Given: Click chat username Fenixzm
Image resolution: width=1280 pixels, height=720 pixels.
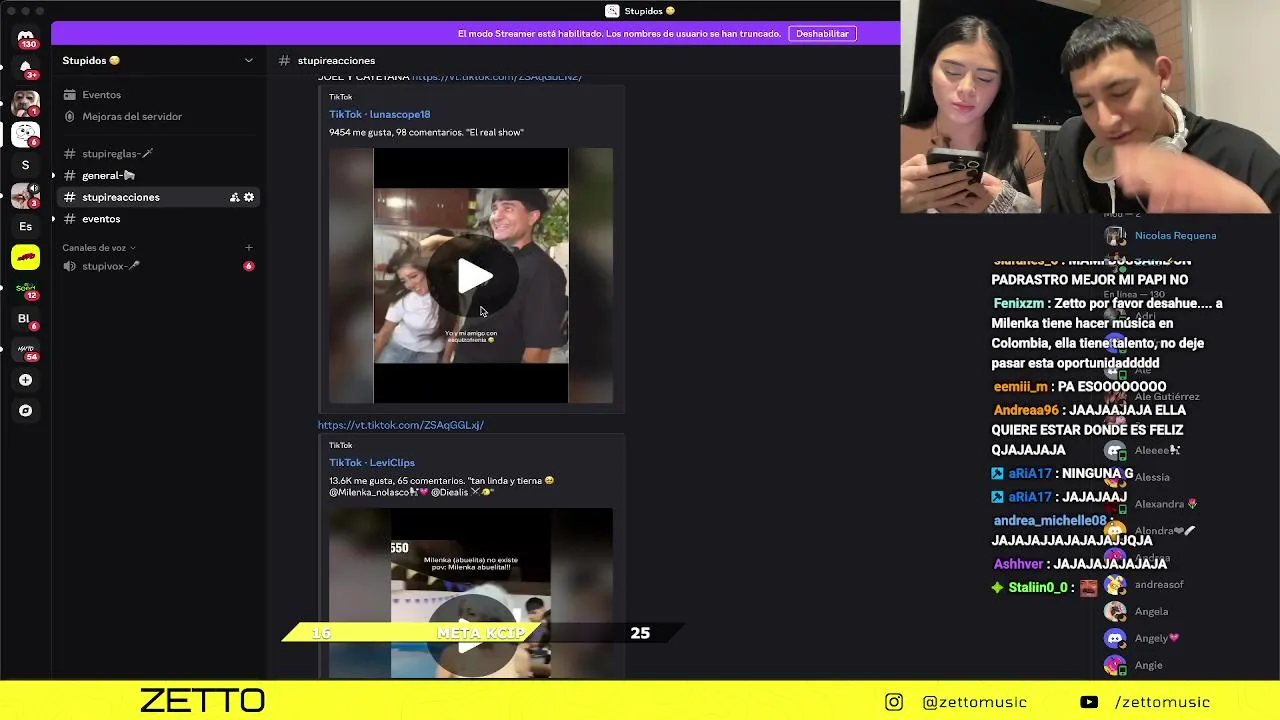Looking at the screenshot, I should [x=1018, y=303].
